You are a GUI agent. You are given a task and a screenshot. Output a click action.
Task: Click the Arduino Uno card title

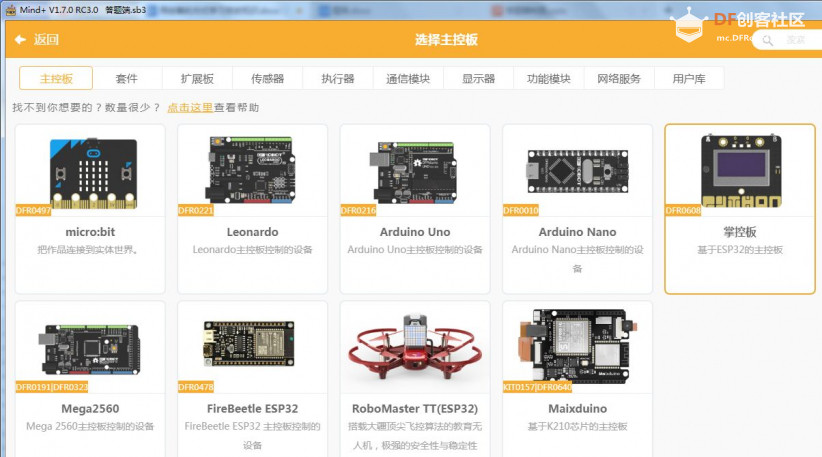pyautogui.click(x=415, y=232)
